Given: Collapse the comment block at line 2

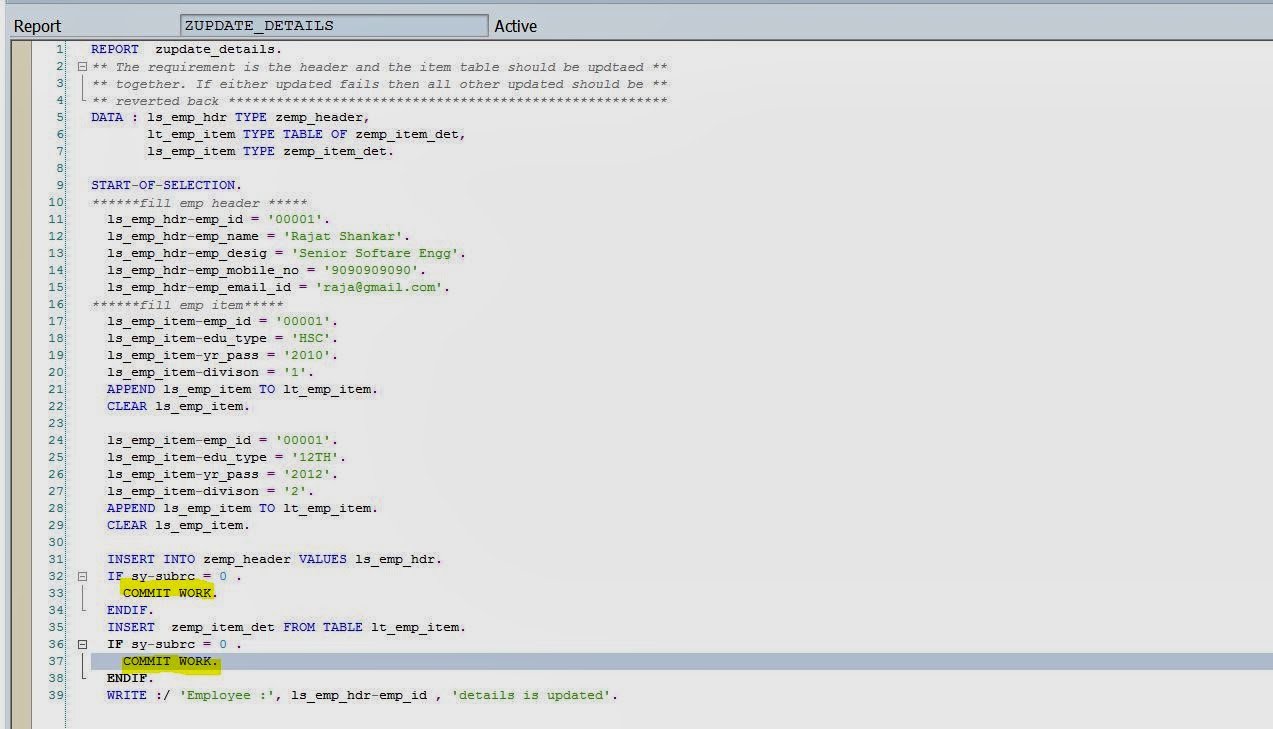Looking at the screenshot, I should click(x=82, y=67).
